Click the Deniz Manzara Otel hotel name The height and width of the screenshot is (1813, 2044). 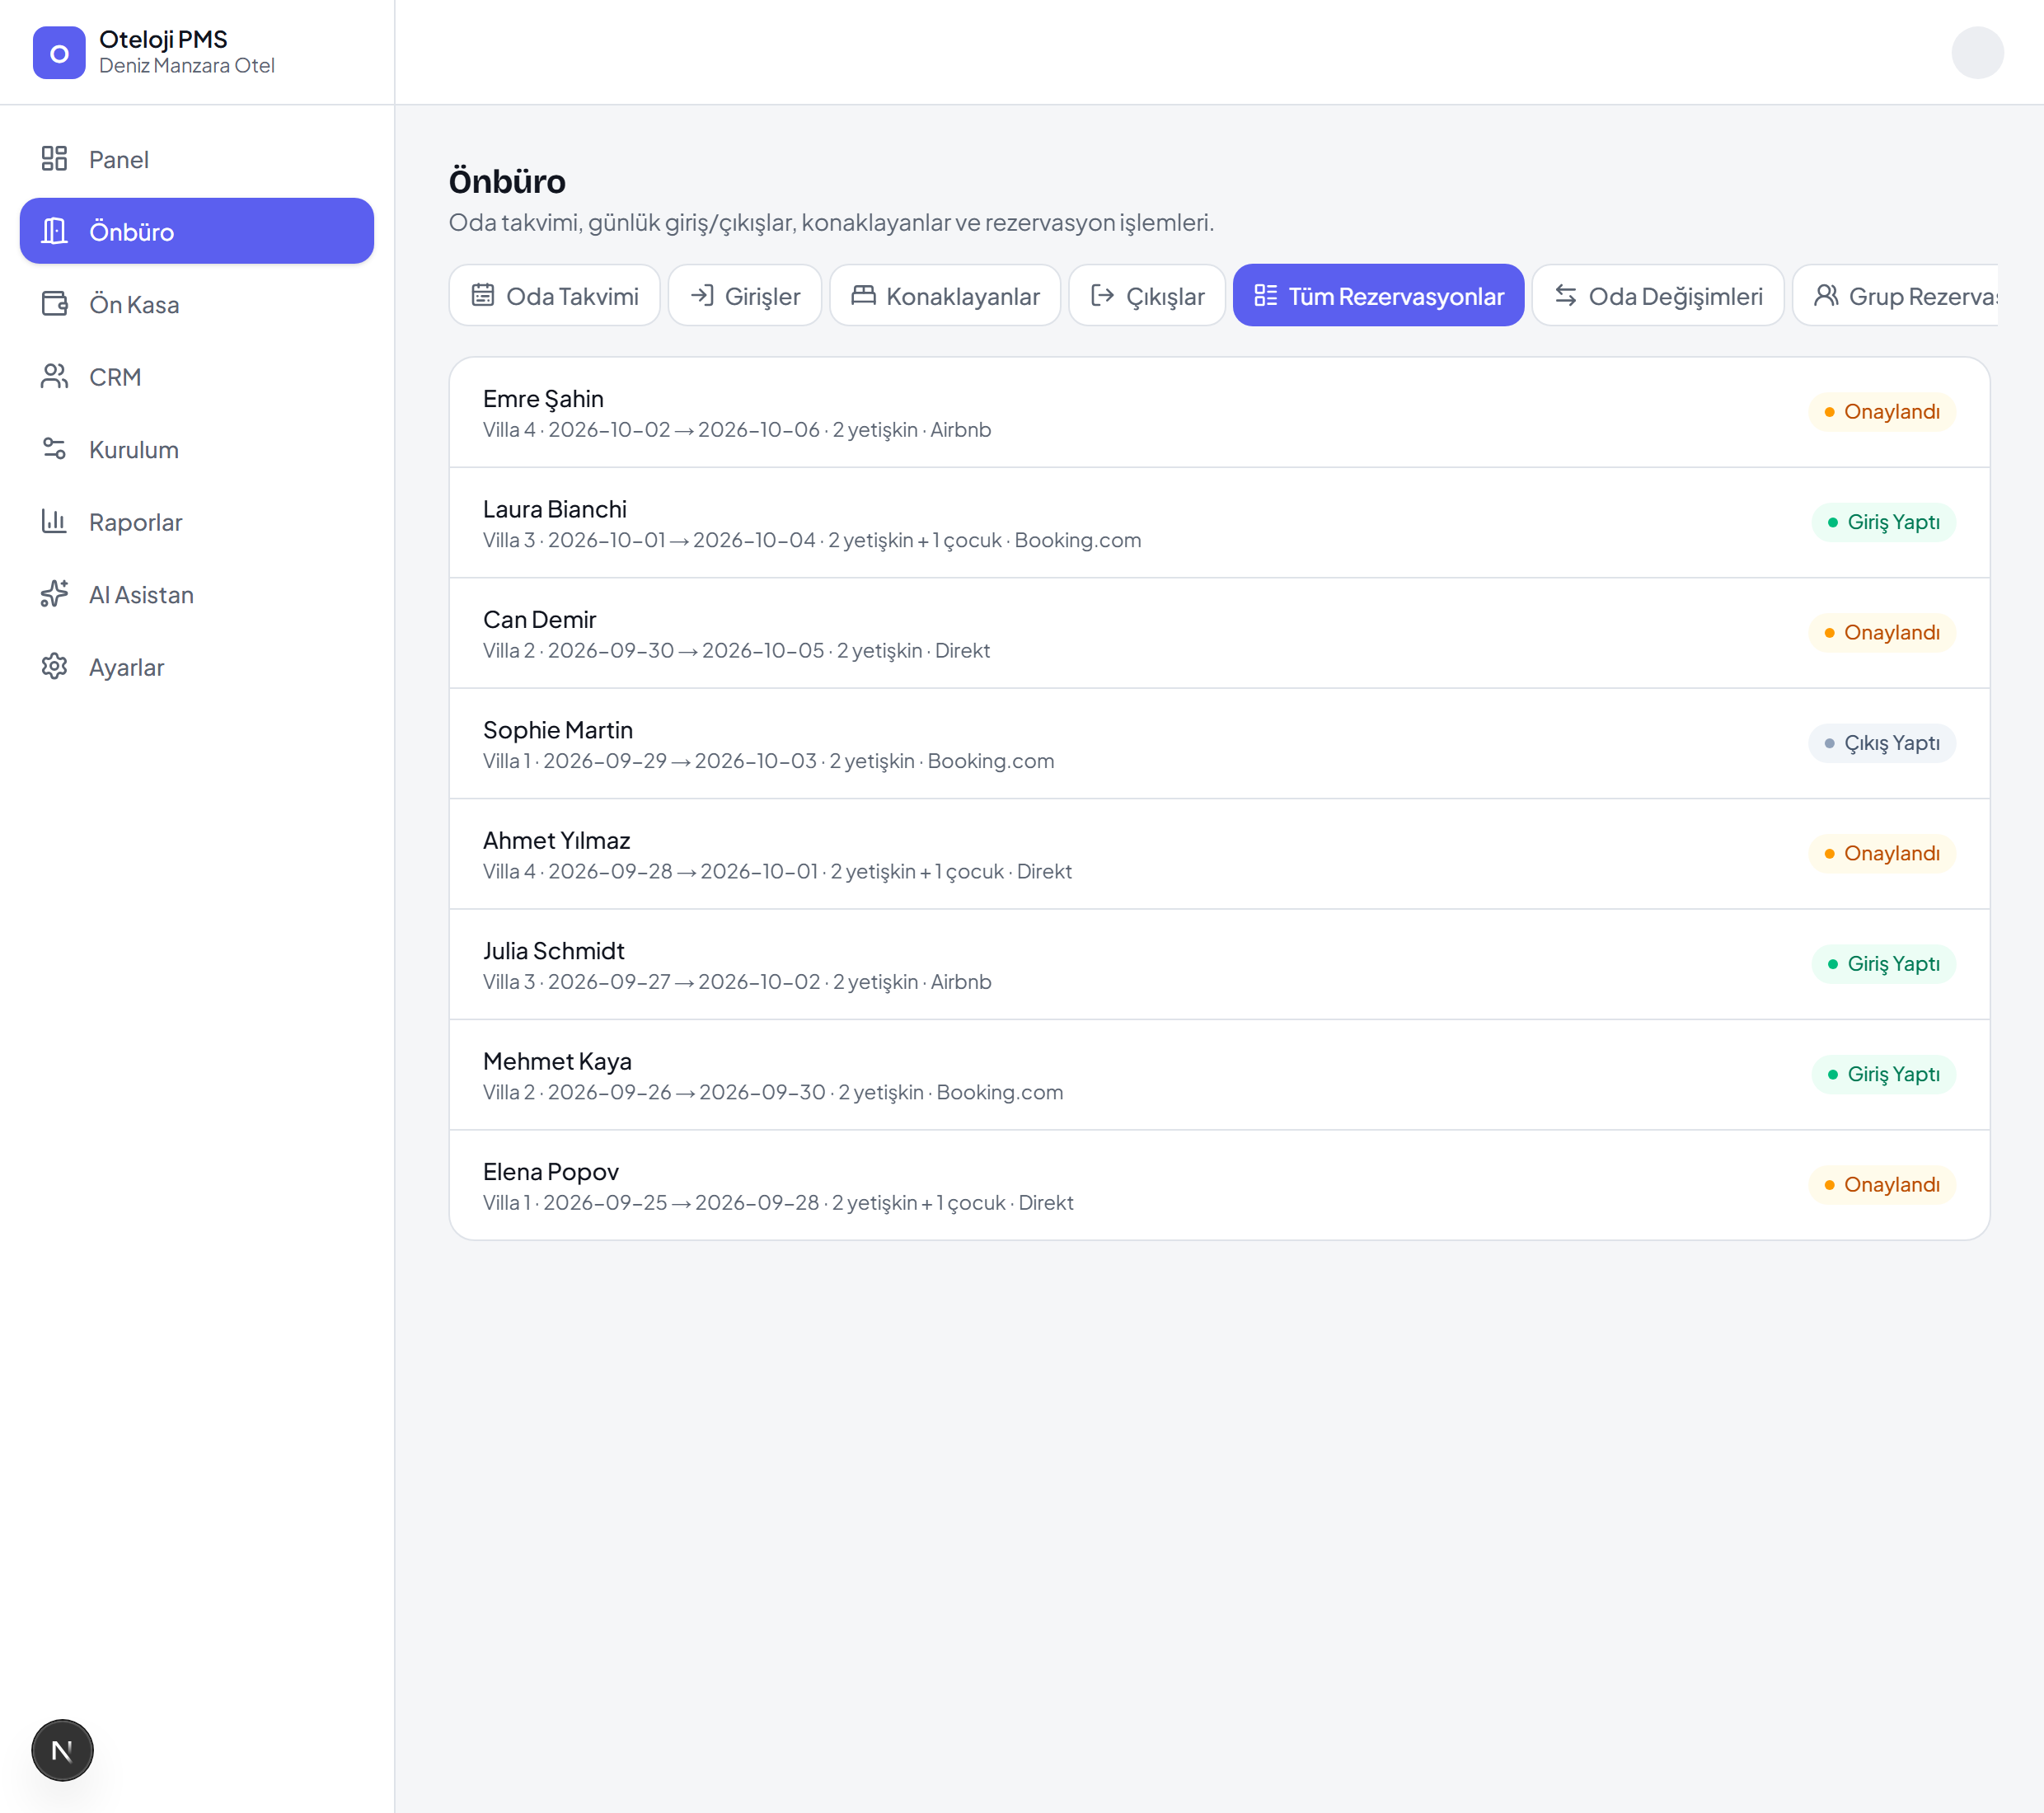coord(187,66)
